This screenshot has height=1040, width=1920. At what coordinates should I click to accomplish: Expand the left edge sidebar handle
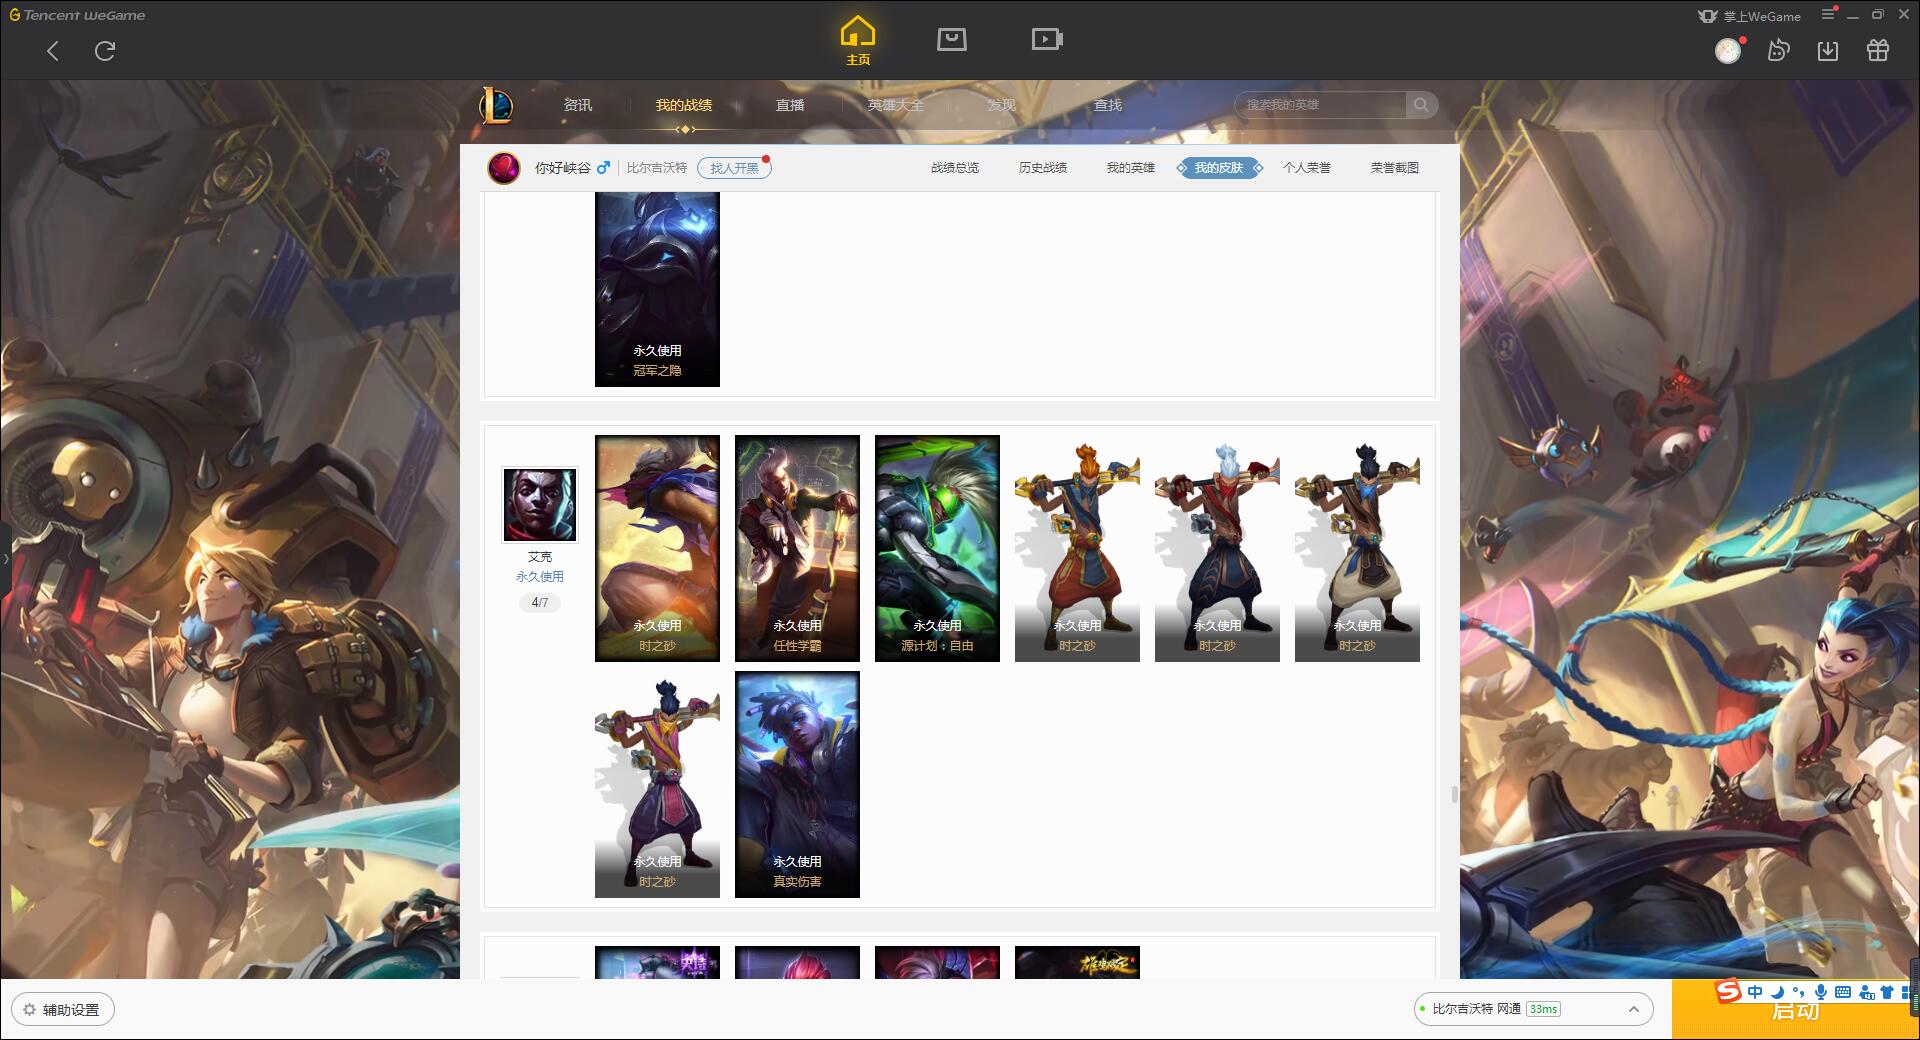pos(5,558)
